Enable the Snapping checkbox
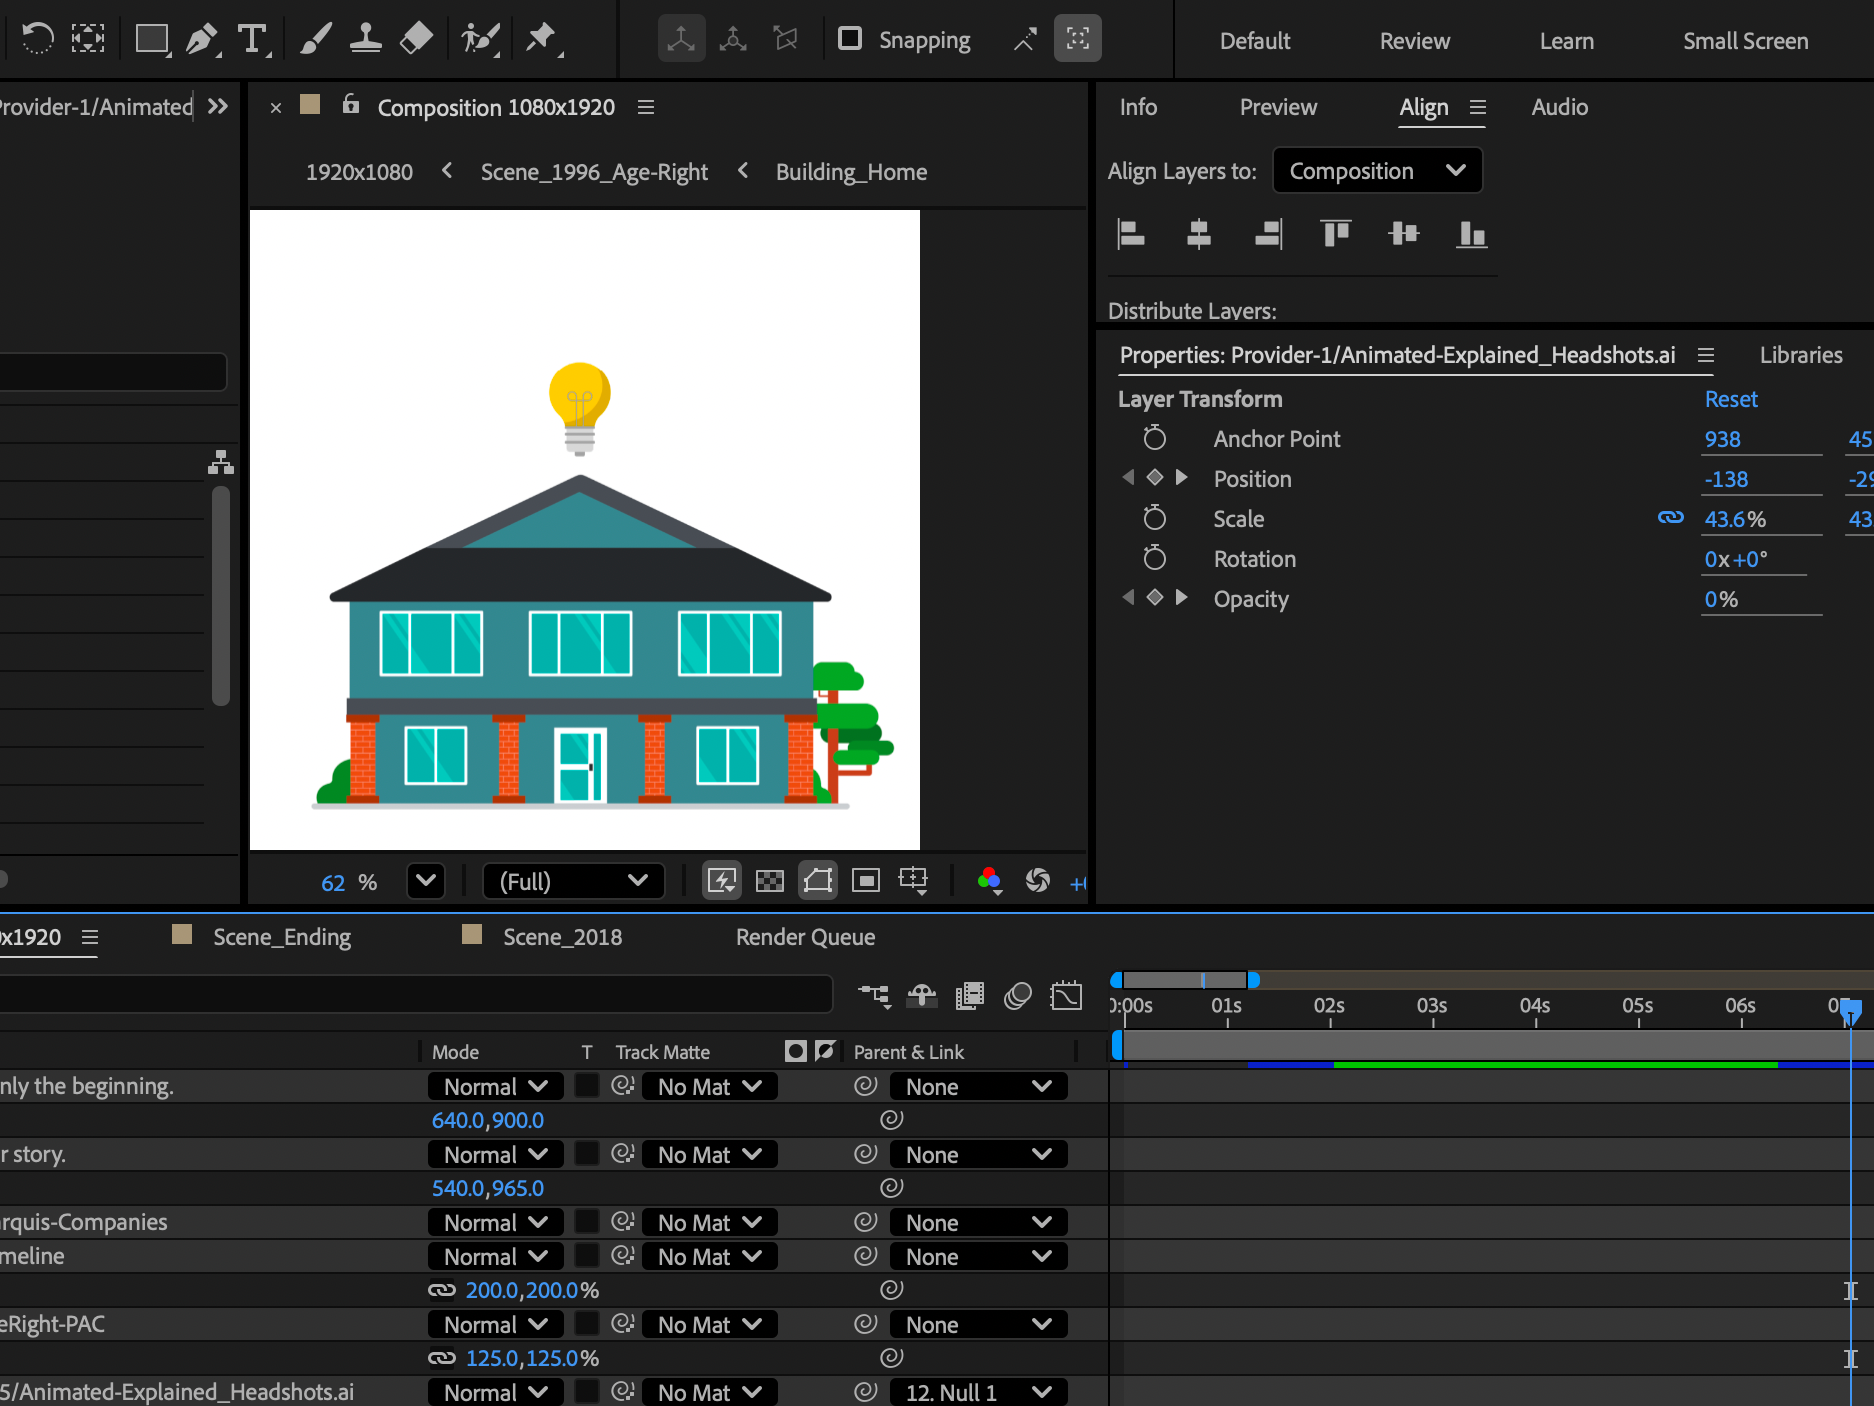This screenshot has width=1874, height=1406. (850, 39)
